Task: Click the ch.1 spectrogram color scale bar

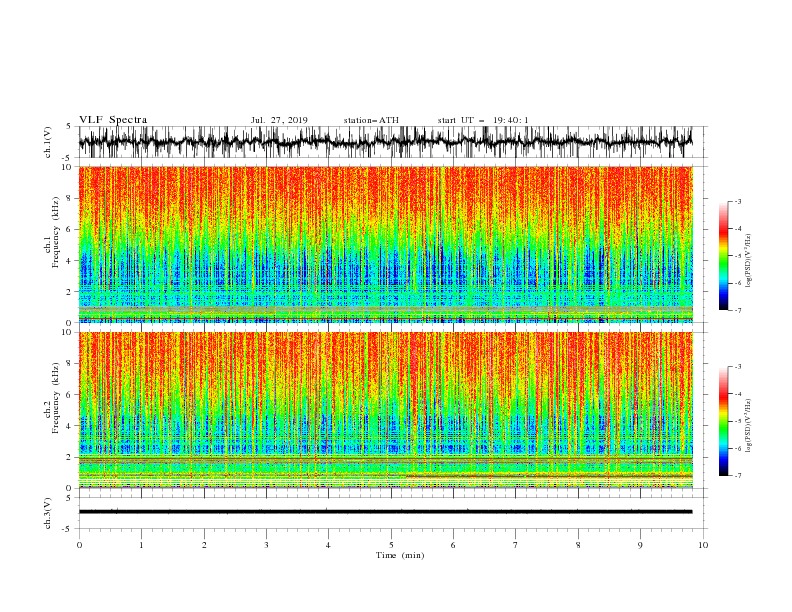Action: point(723,256)
